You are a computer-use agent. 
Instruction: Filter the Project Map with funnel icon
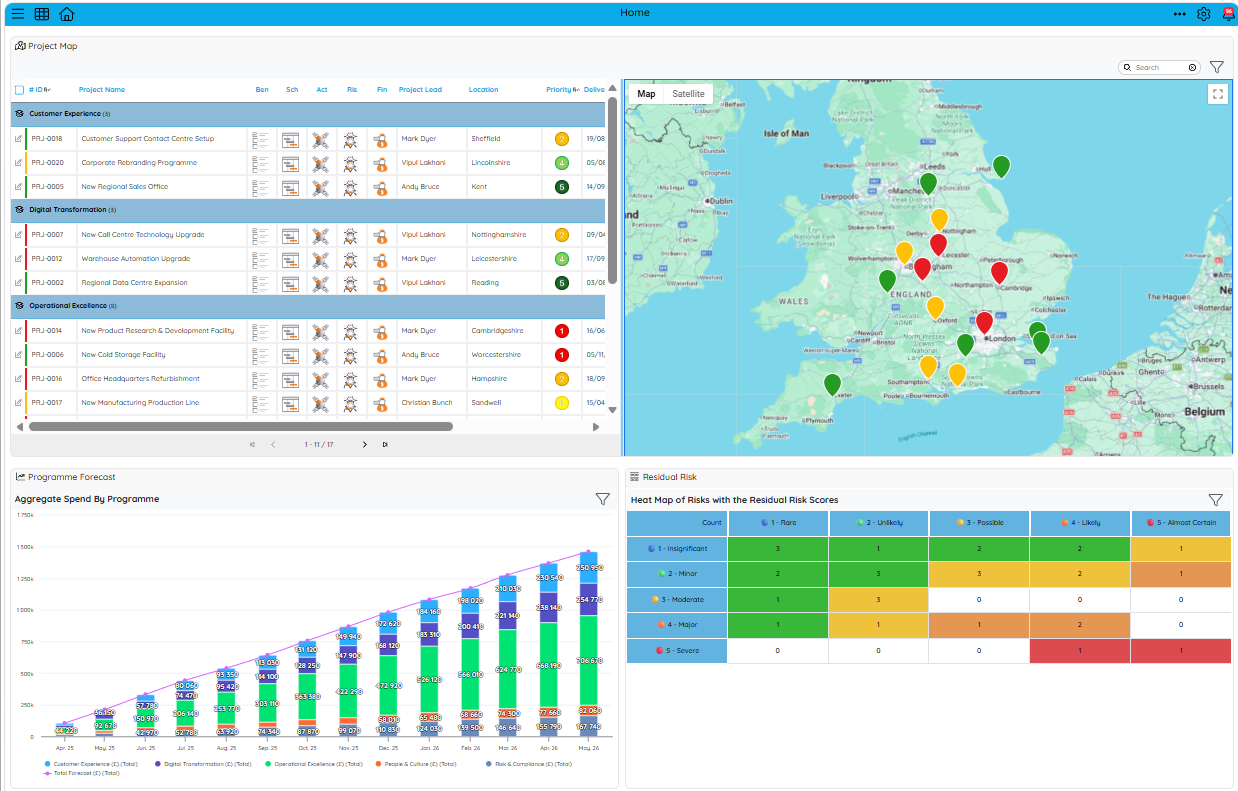click(1217, 67)
